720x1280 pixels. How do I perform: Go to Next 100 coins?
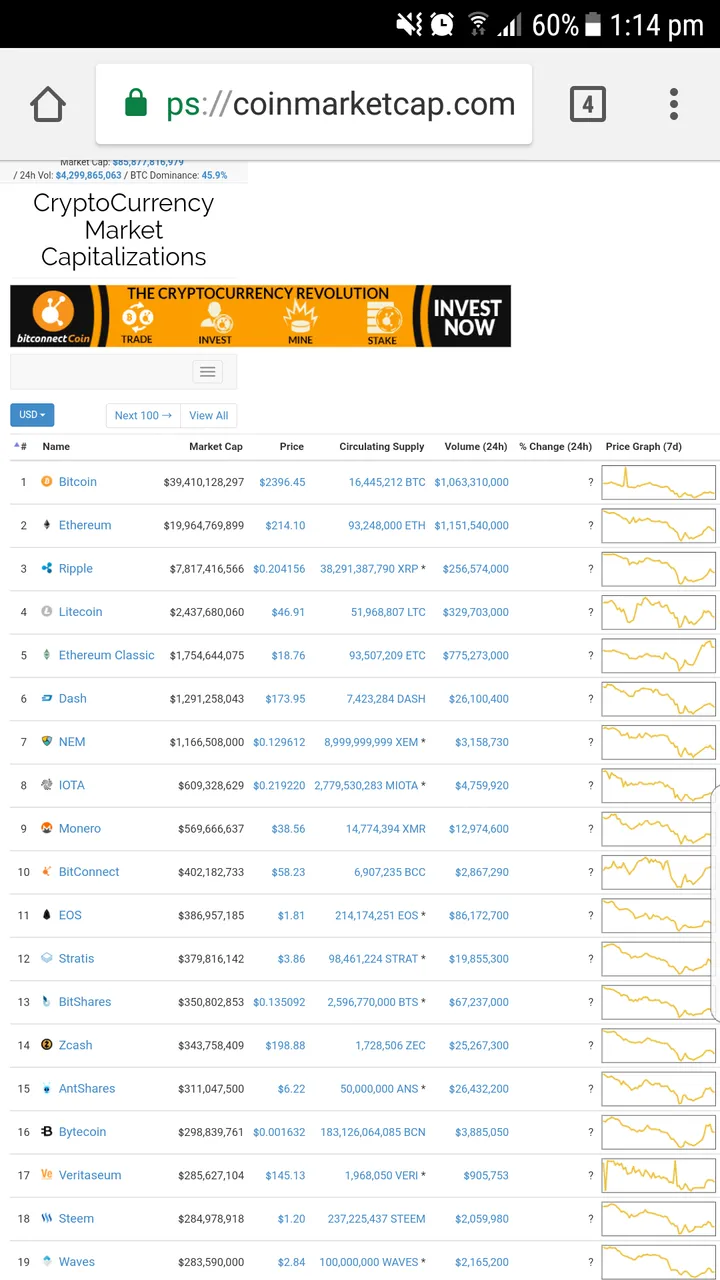point(143,415)
